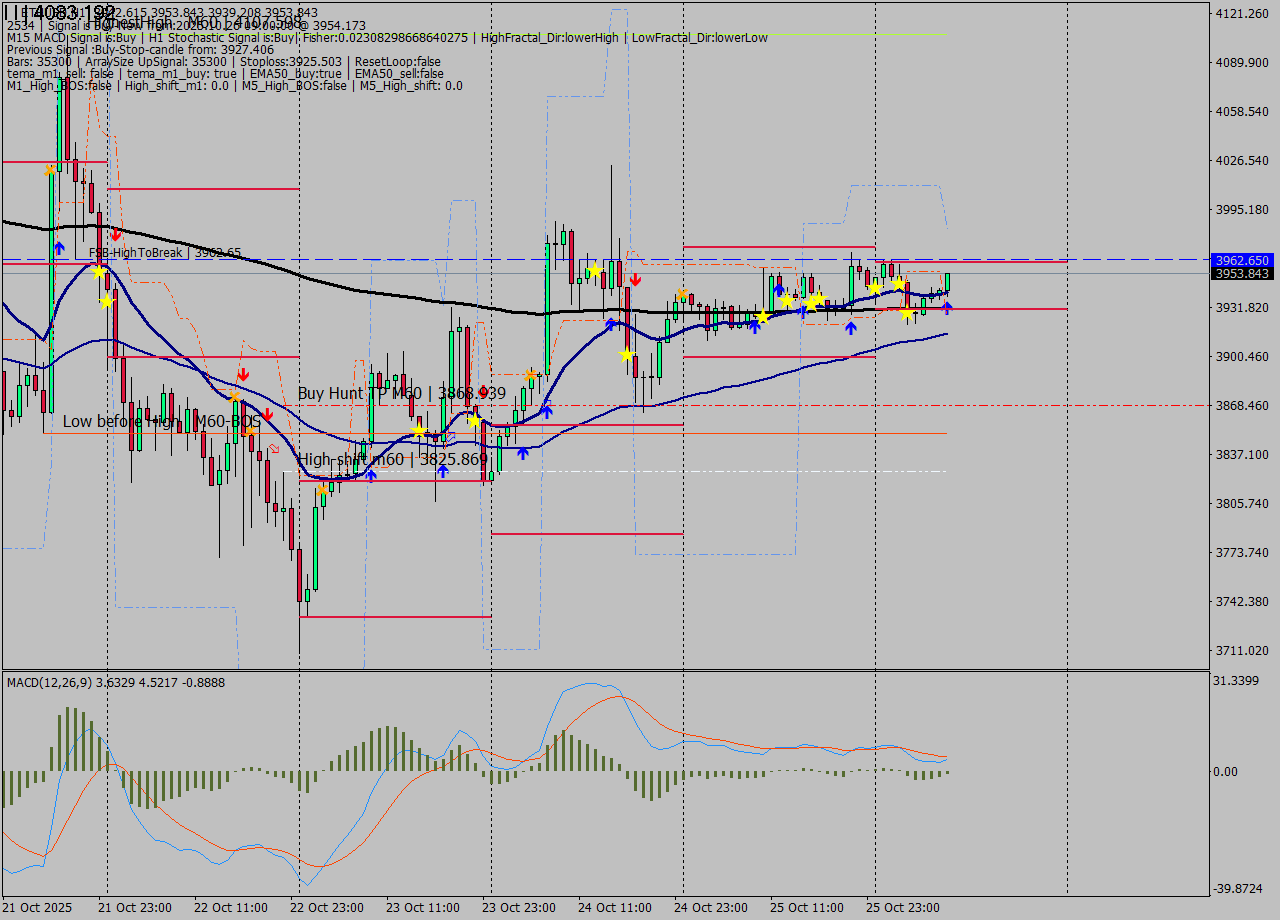
Task: Click the Buy Hunt TP M60 | 3868.939 label
Action: 400,393
